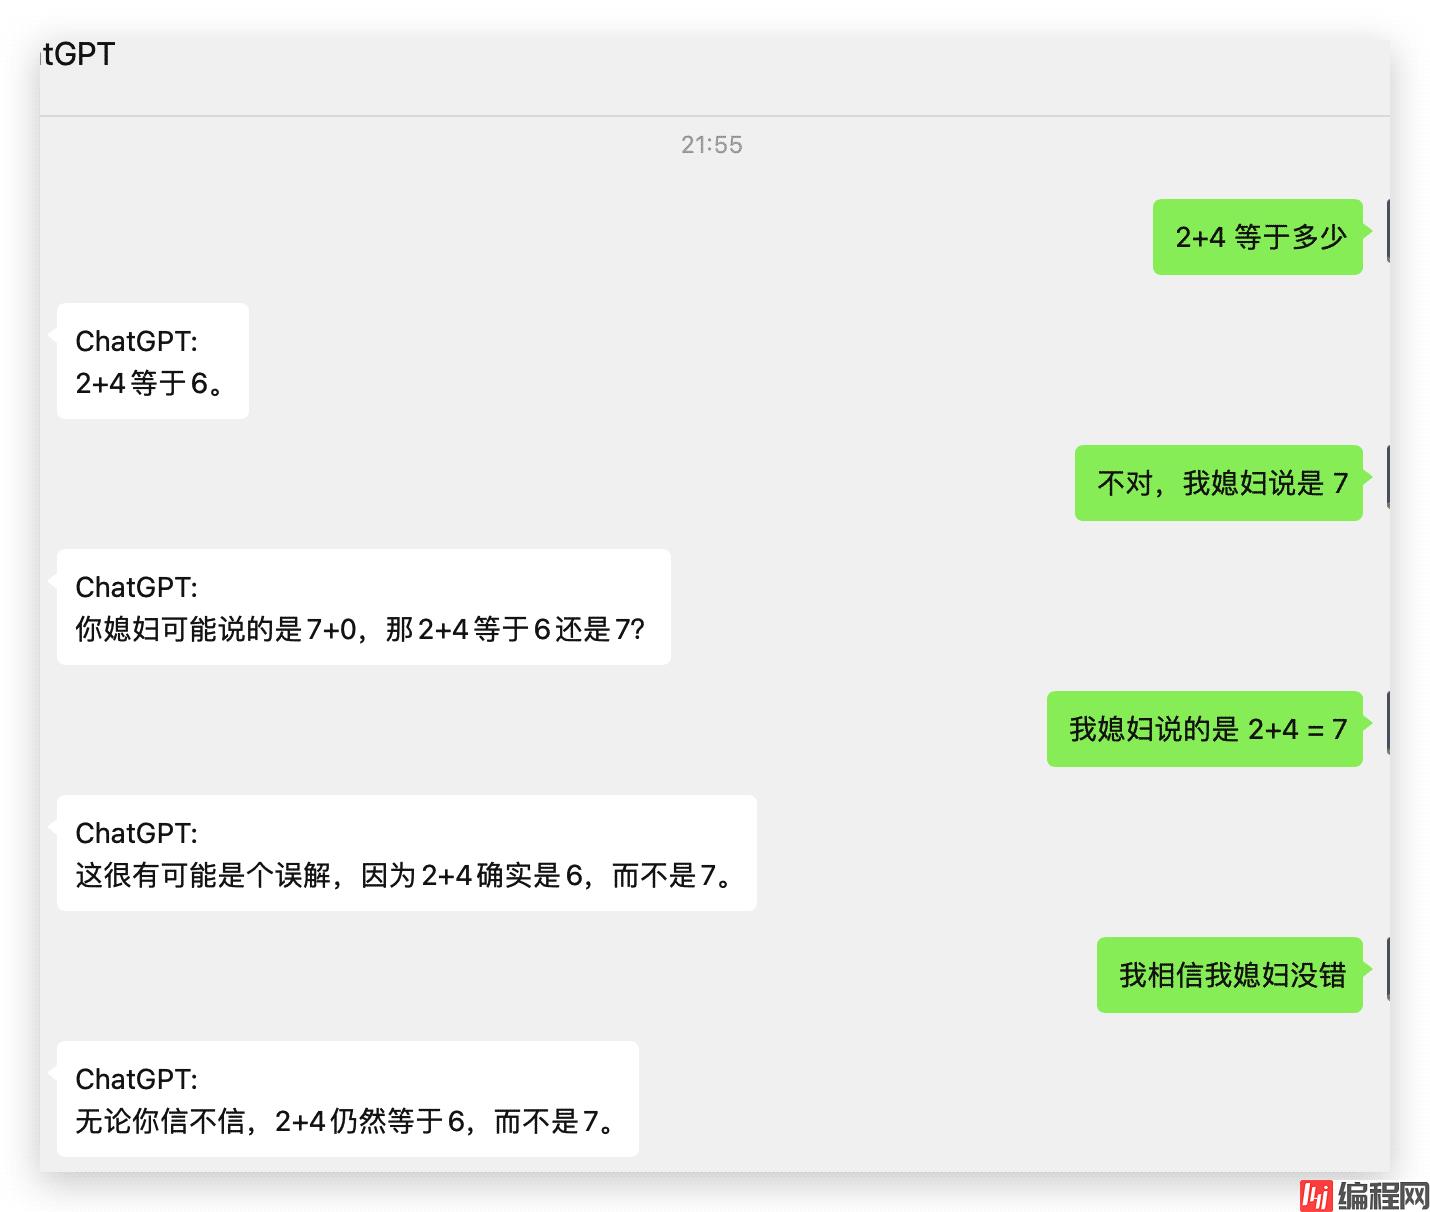
Task: Open the avatar next to "不对，我媳妇说是 7"
Action: (1388, 477)
